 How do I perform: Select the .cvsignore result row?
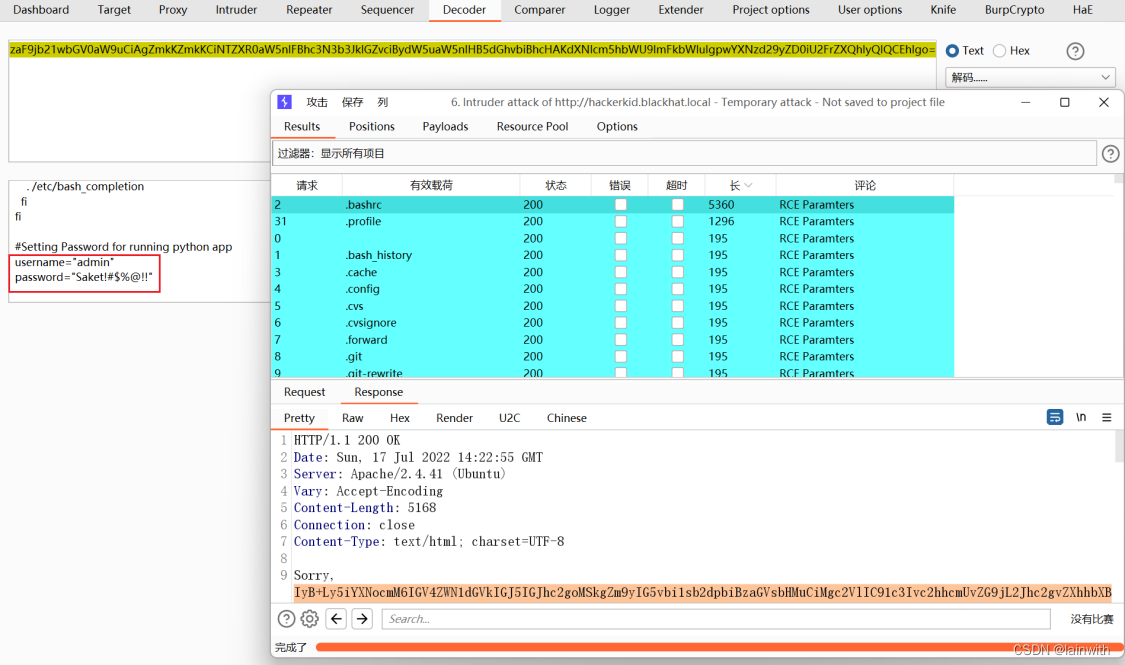(x=613, y=323)
